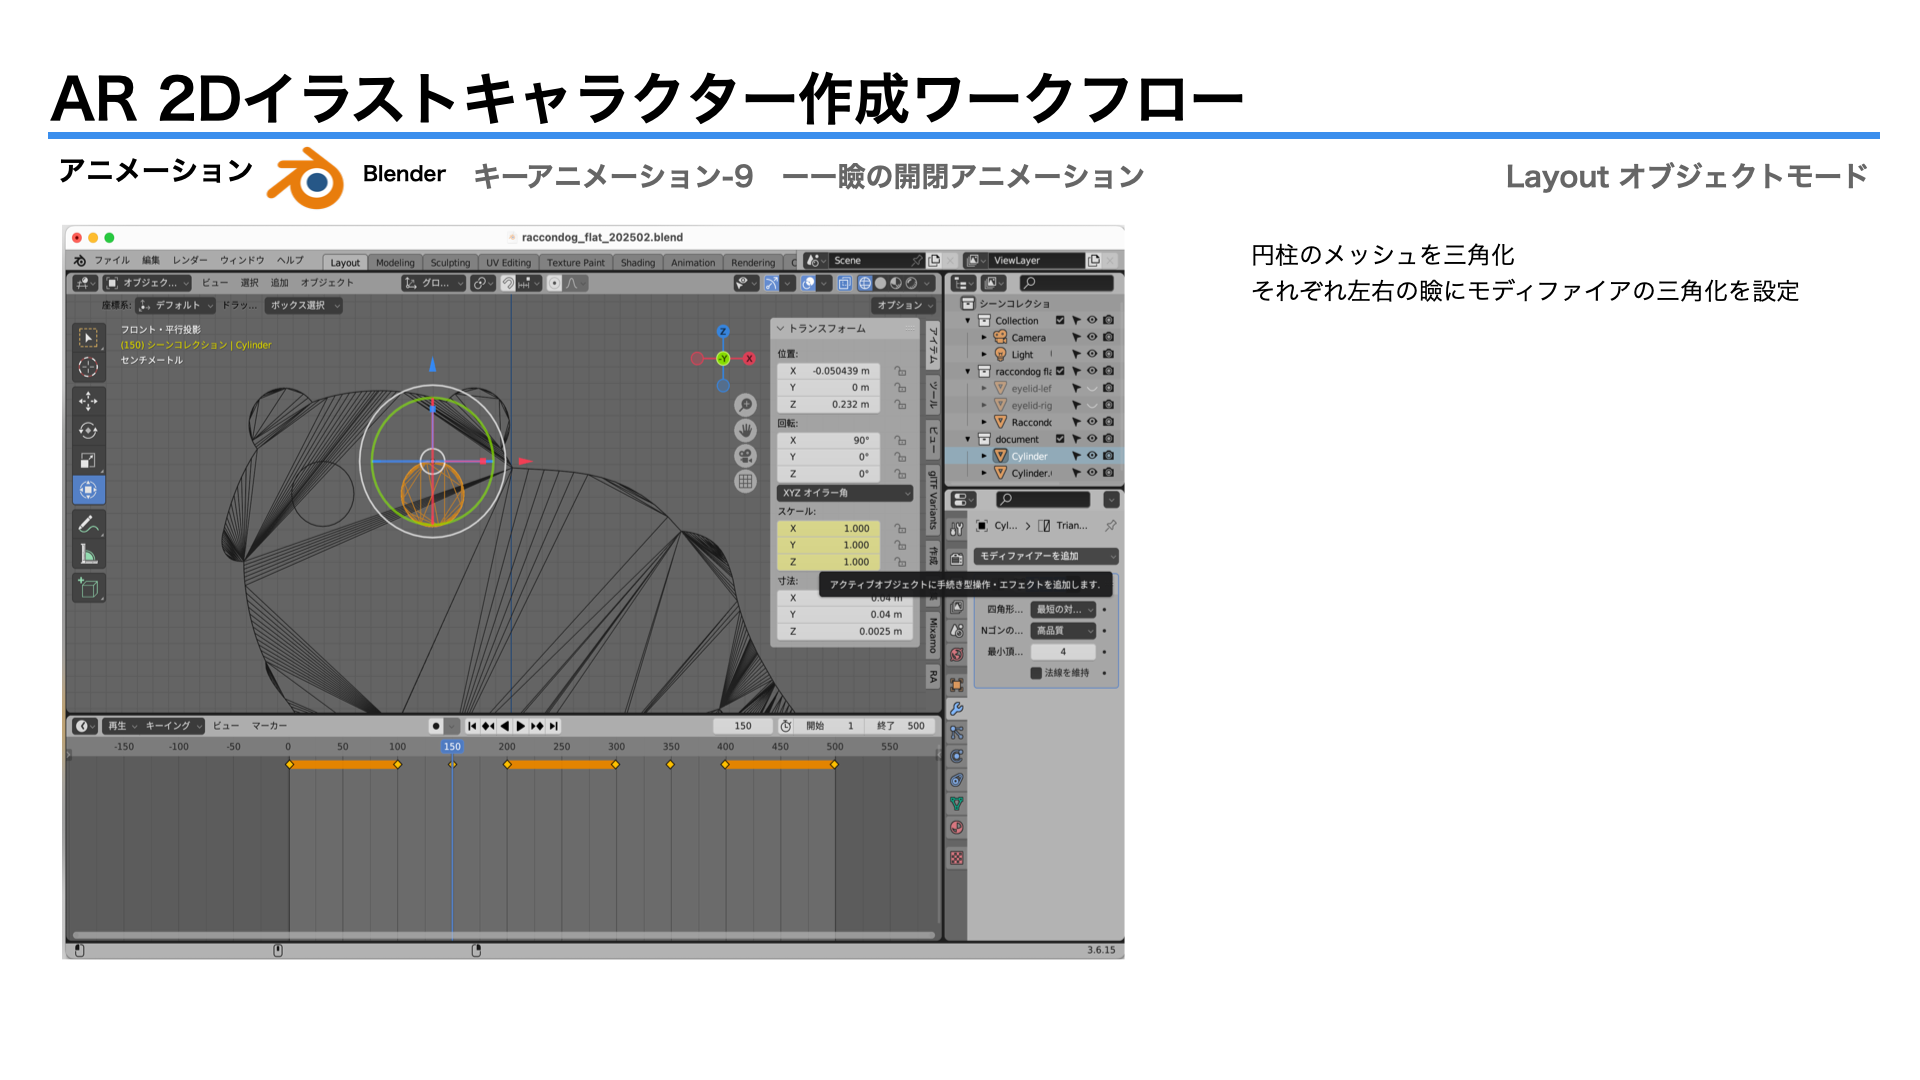This screenshot has height=1080, width=1920.
Task: Switch to the UV Editing workspace tab
Action: tap(509, 263)
